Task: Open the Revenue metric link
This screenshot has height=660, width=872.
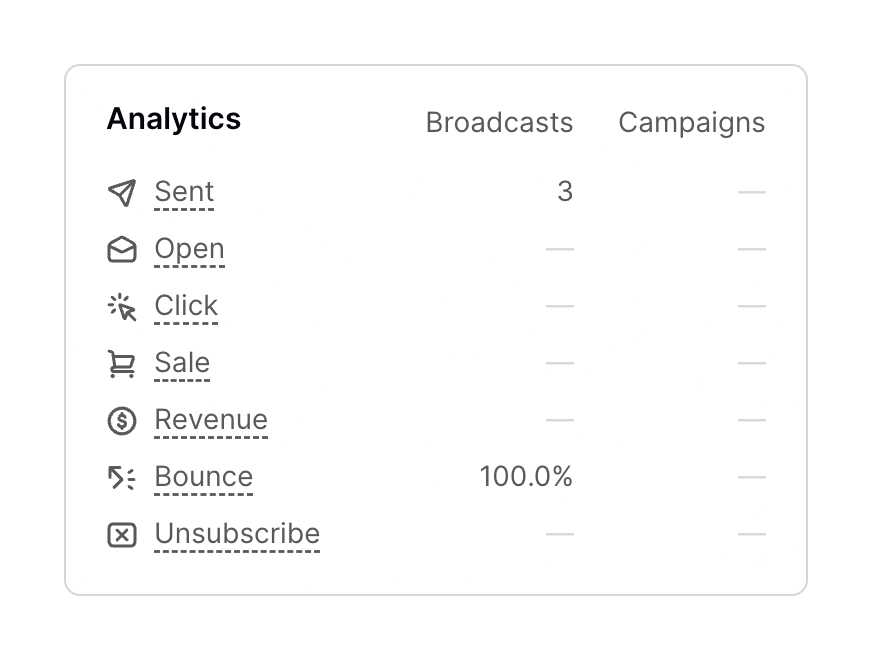Action: tap(211, 420)
